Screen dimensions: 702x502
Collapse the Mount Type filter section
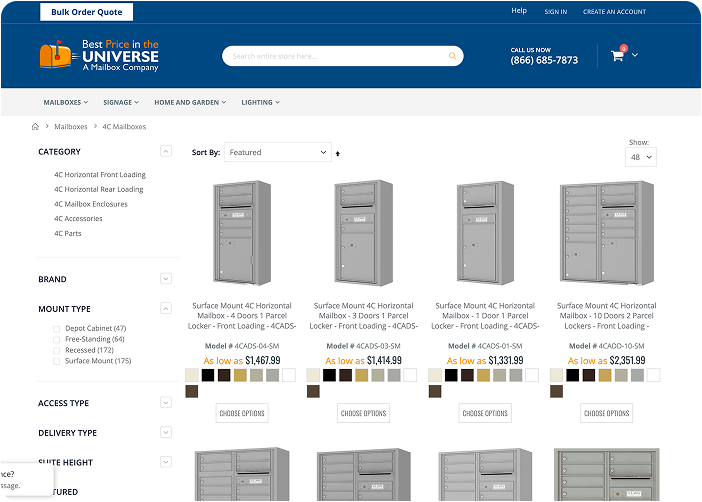pos(165,309)
